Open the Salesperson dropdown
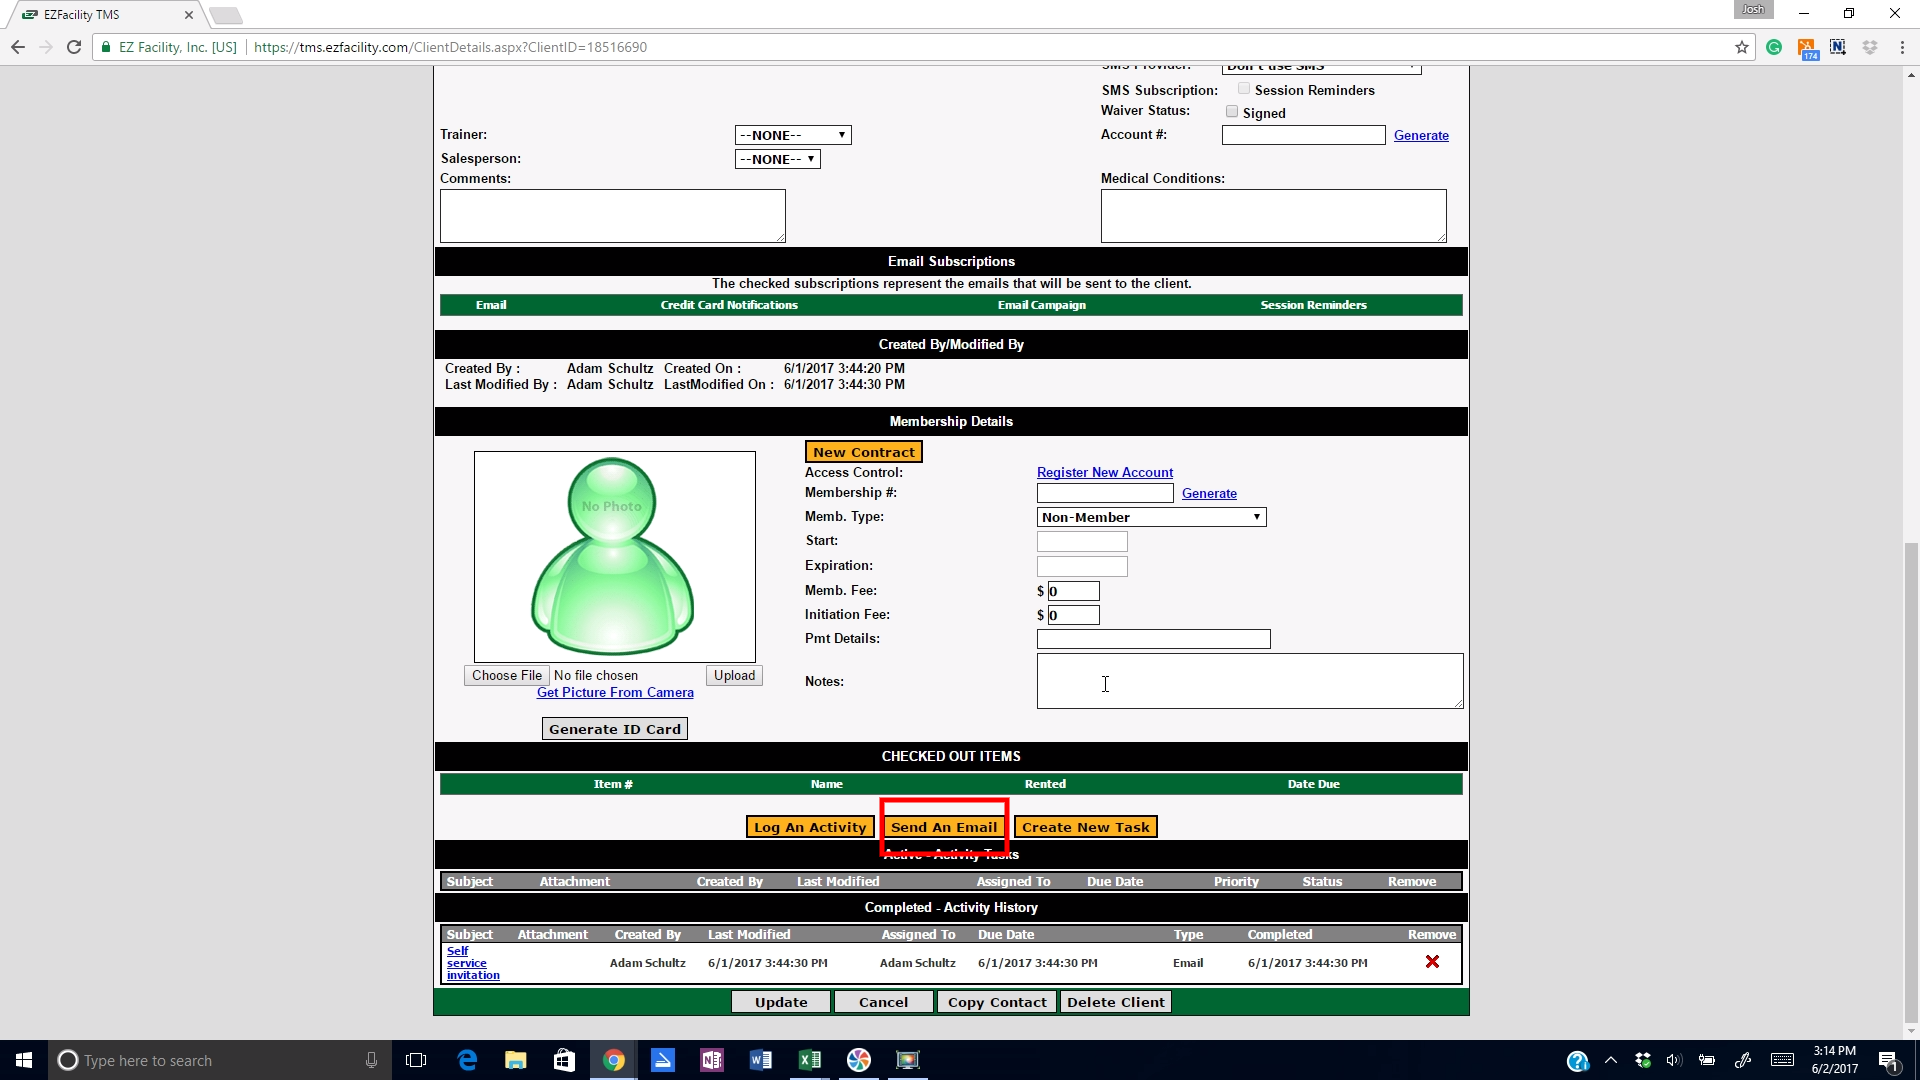The image size is (1920, 1080). coord(778,159)
